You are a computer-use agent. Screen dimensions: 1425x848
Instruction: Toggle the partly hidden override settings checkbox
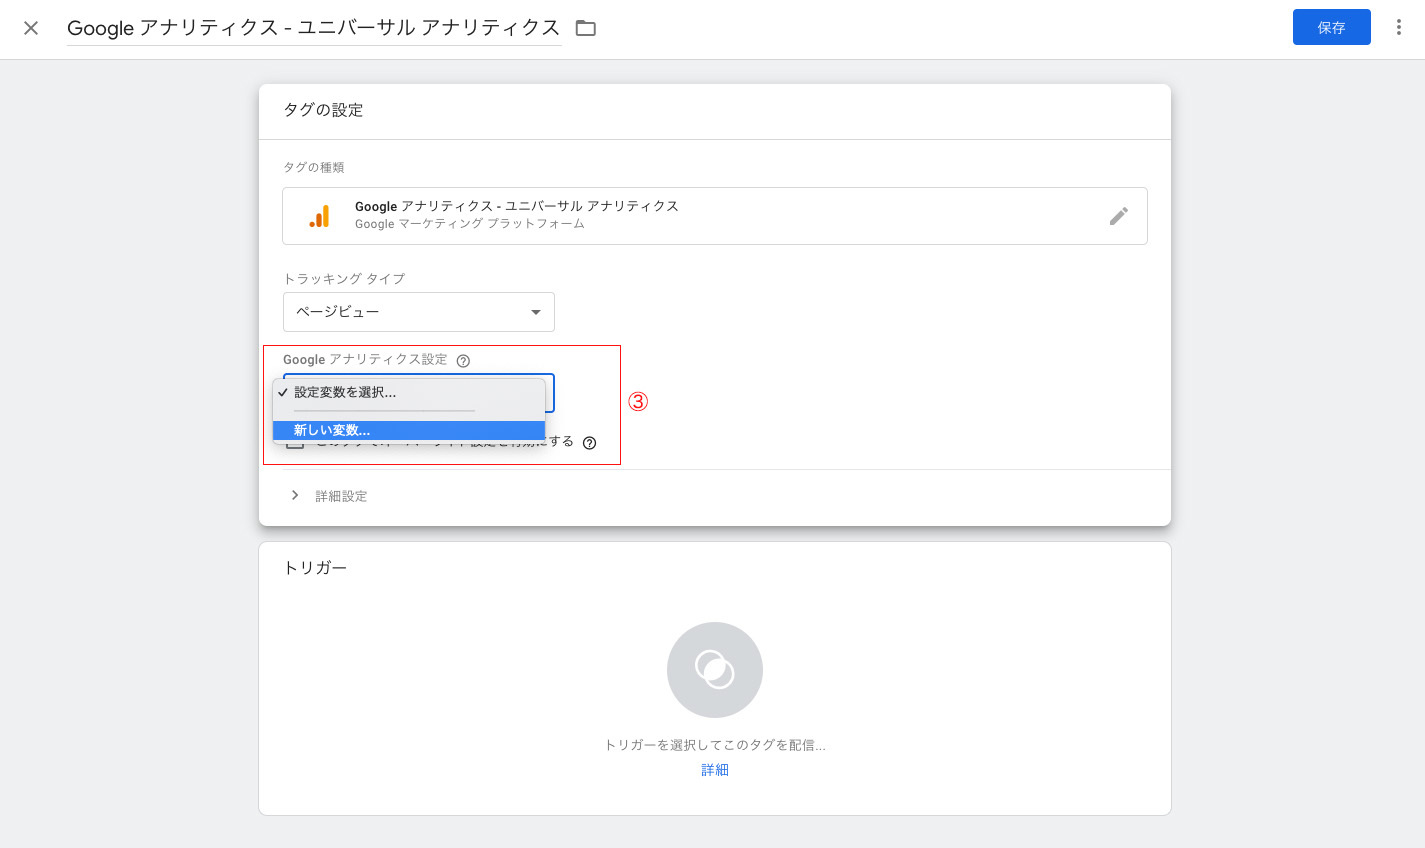(x=294, y=445)
